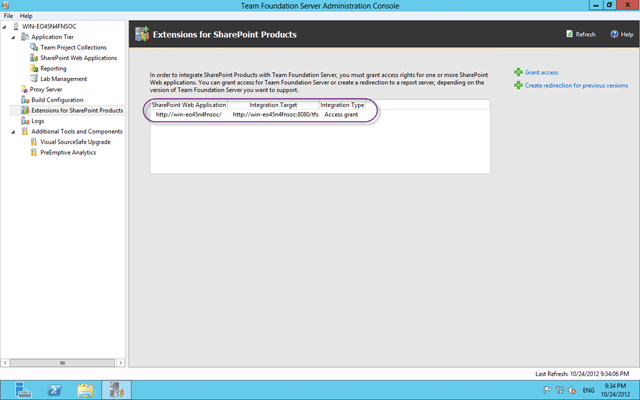Select Lab Management in the tree
Screen dimensions: 640x400
point(63,79)
